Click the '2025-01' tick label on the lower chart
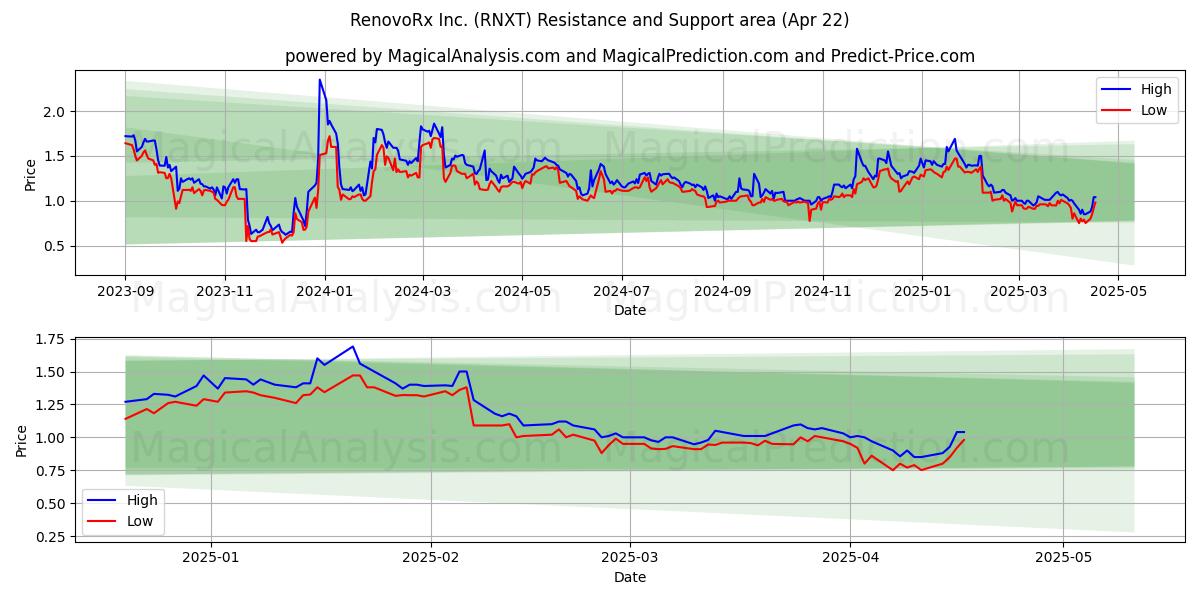This screenshot has width=1200, height=600. point(210,558)
